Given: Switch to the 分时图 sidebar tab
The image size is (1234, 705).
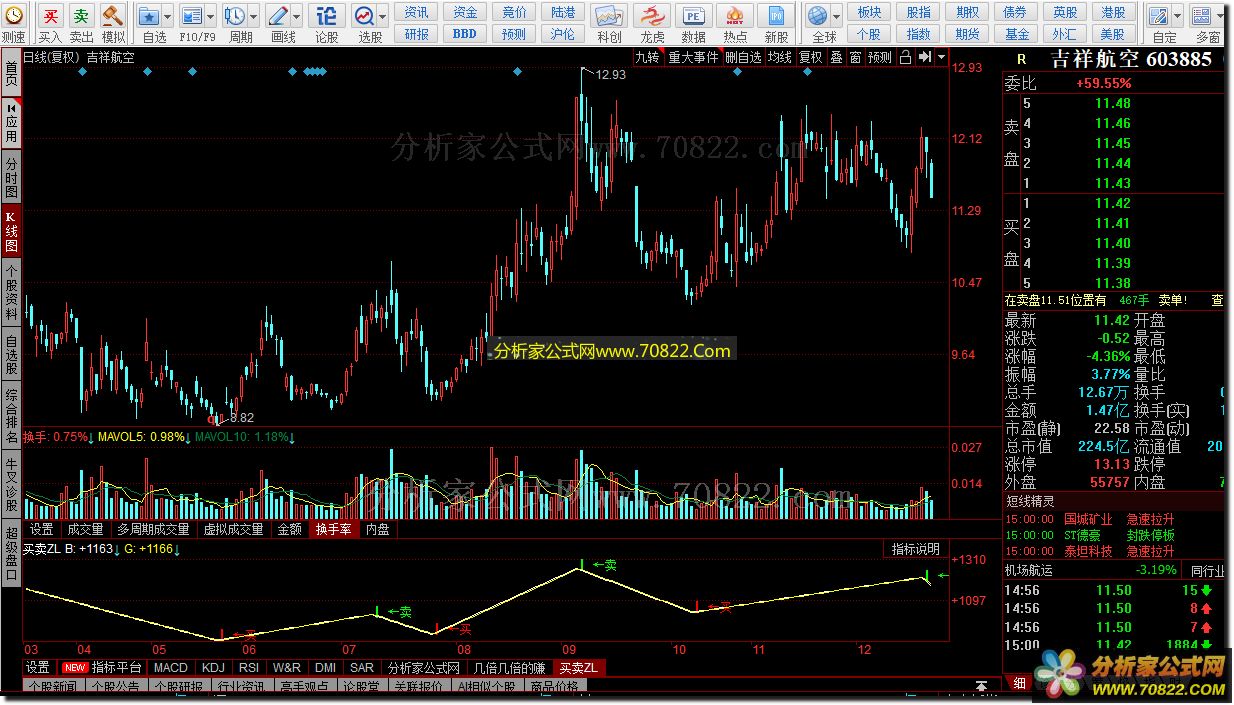Looking at the screenshot, I should [x=11, y=178].
